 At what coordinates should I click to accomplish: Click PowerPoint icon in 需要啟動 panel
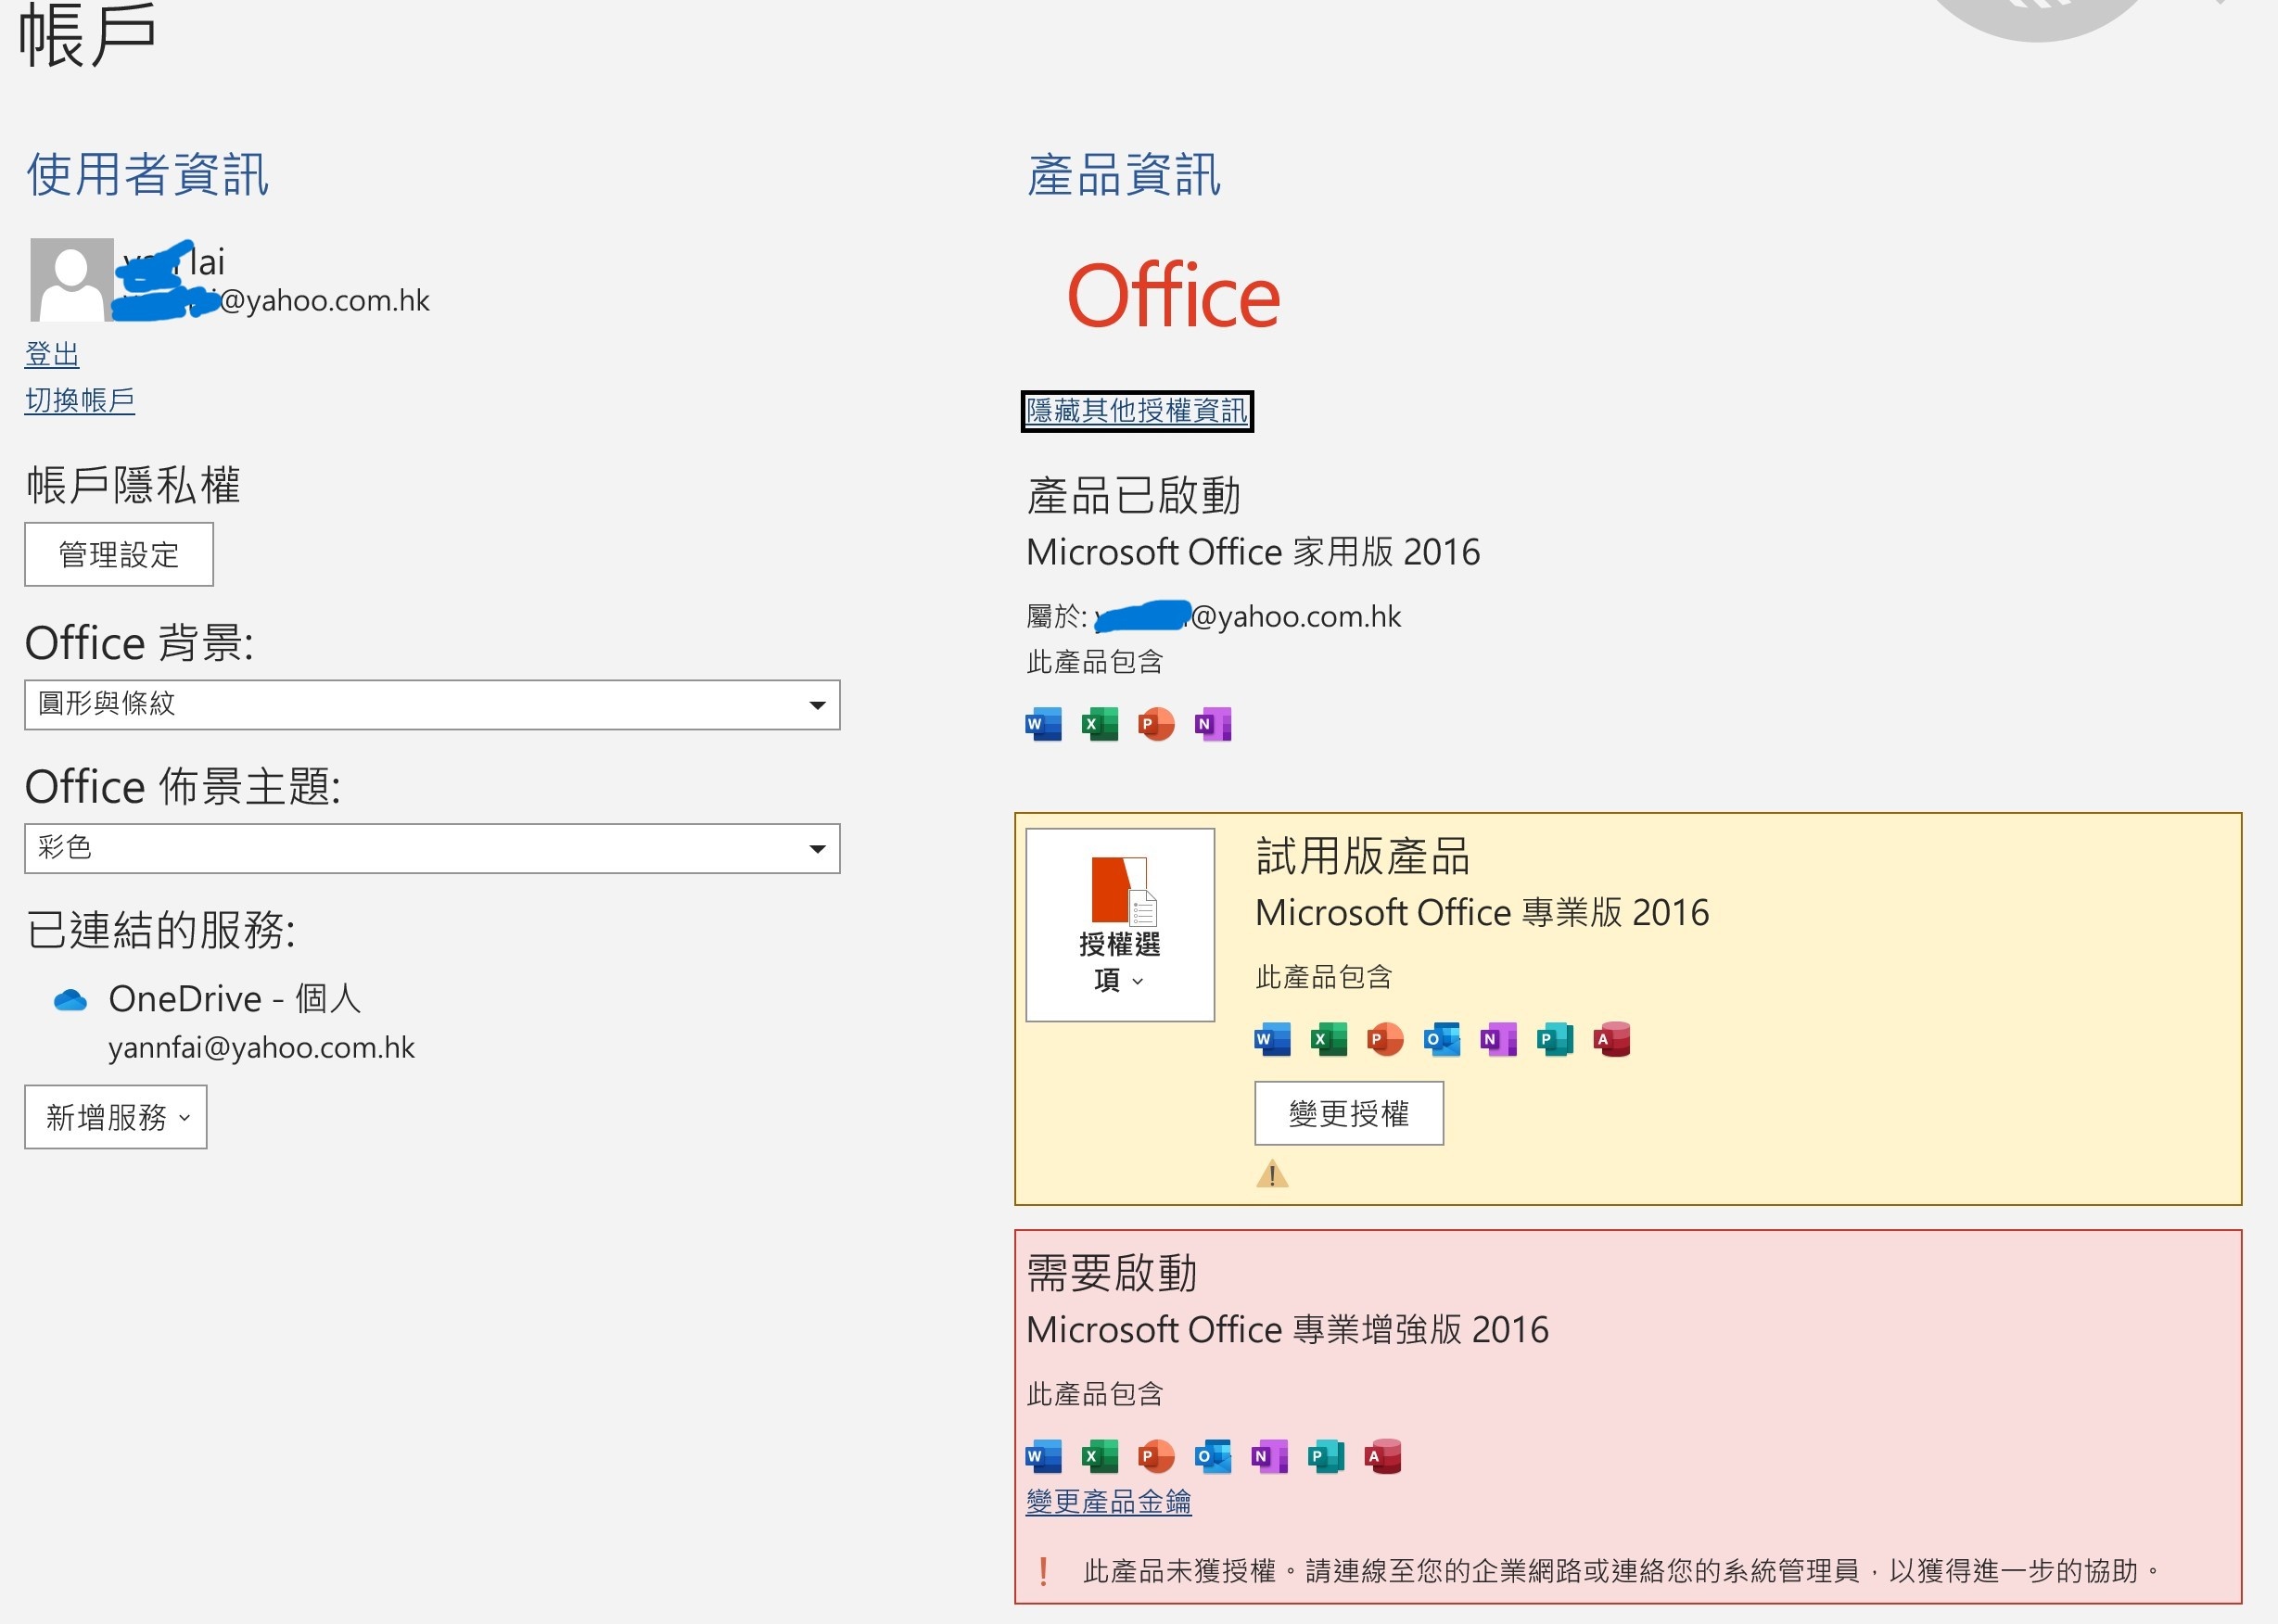[x=1156, y=1457]
